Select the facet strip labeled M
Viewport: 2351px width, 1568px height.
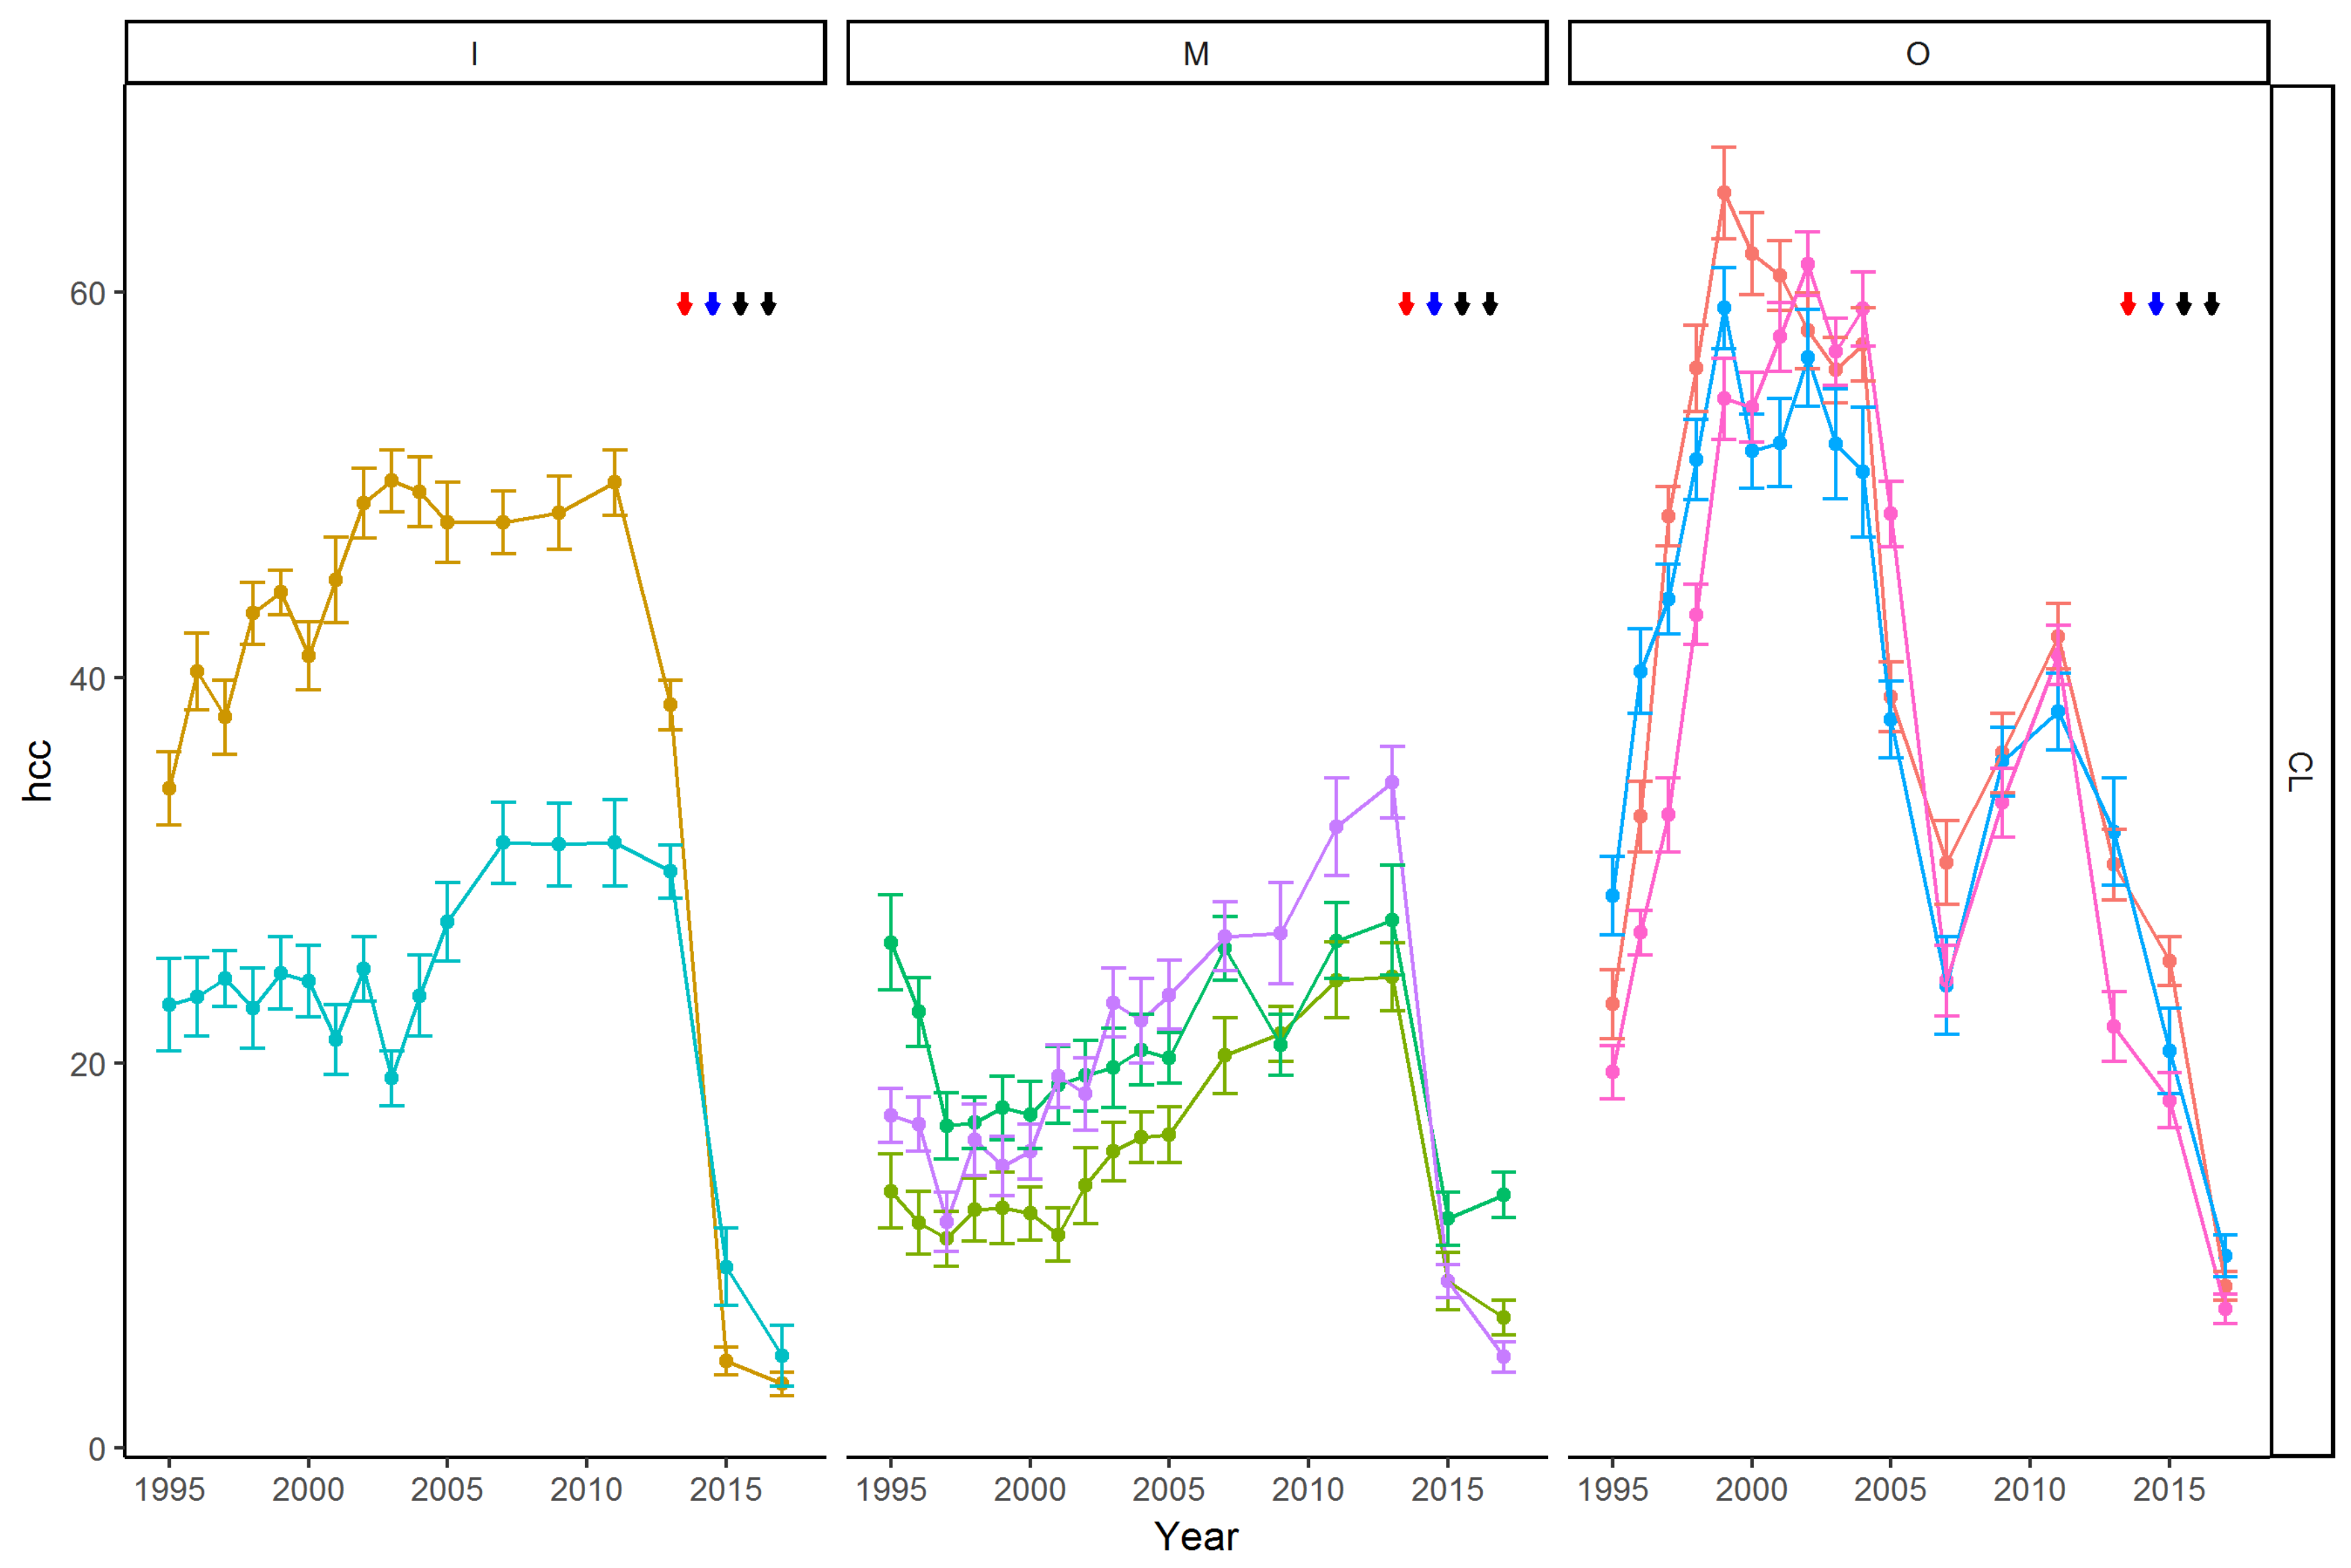pos(1197,53)
